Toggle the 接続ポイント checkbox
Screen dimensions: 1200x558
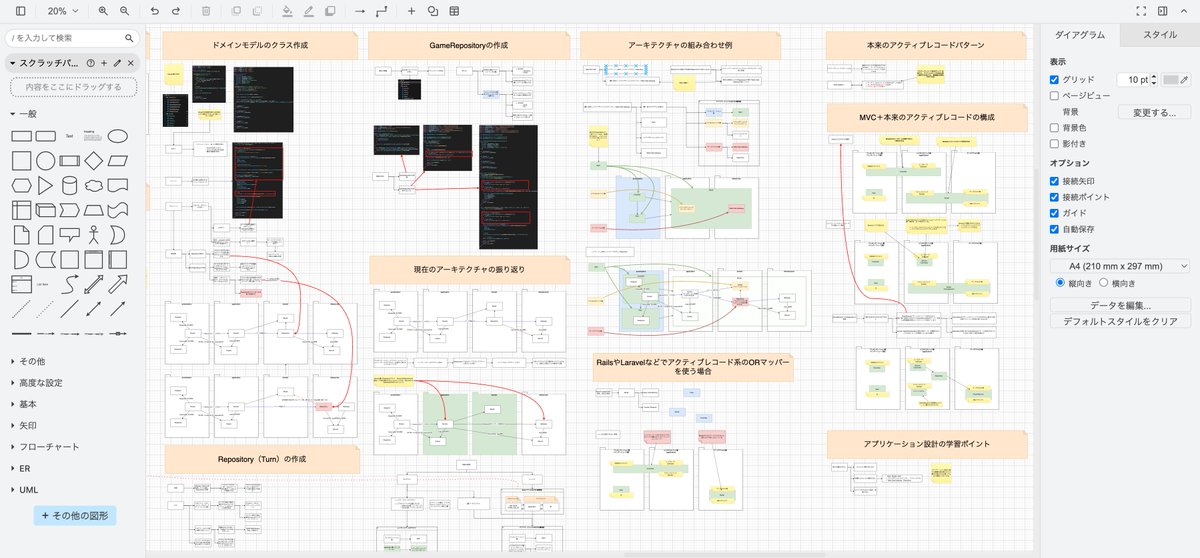pos(1054,197)
